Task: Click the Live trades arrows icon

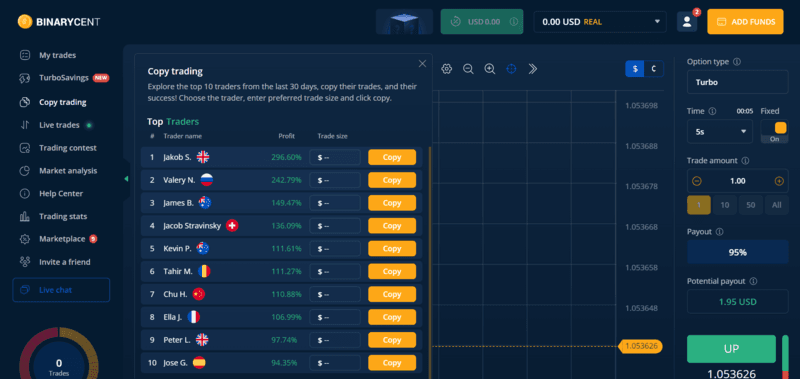Action: (x=24, y=125)
